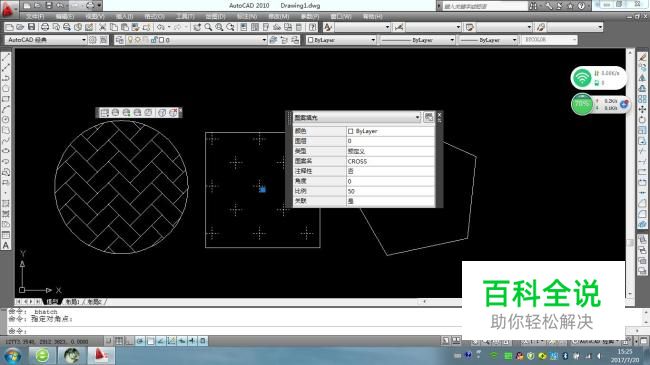Click the AutoCAD icon in the Windows taskbar
Screen dimensions: 650x365
pyautogui.click(x=101, y=355)
